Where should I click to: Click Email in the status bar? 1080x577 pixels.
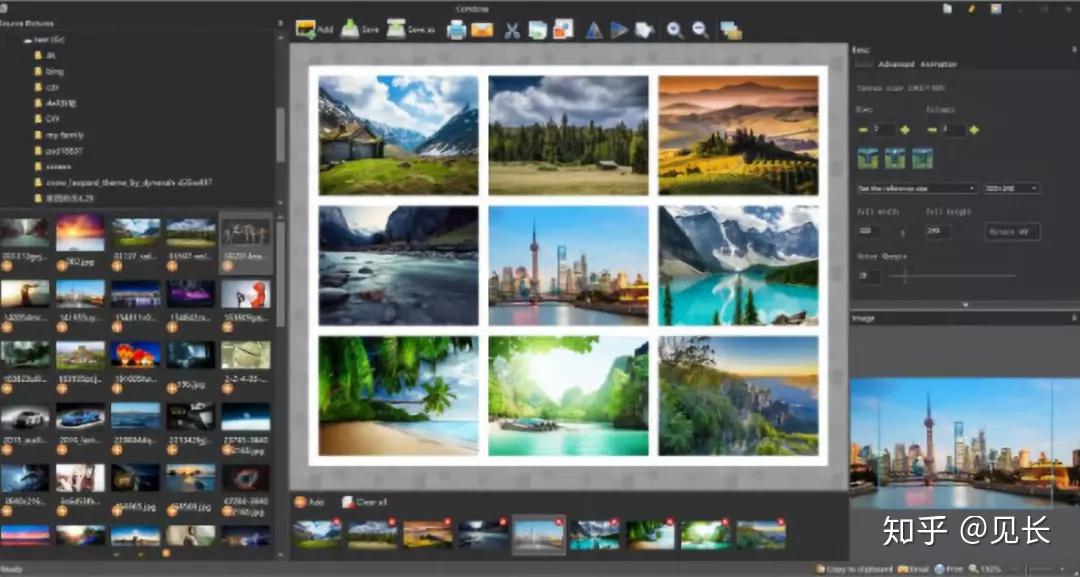[x=914, y=569]
